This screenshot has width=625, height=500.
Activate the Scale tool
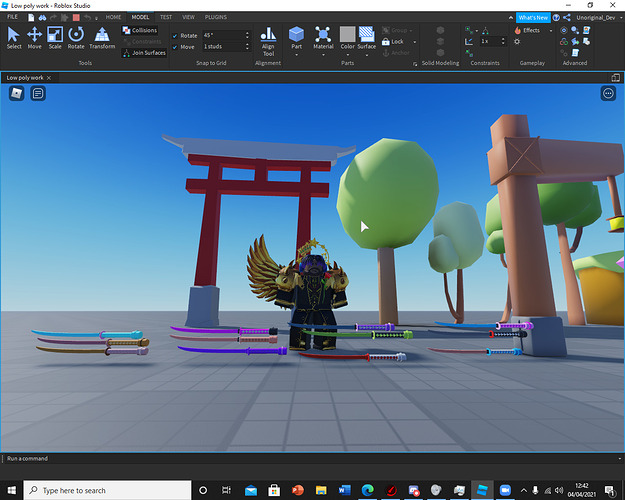coord(55,38)
